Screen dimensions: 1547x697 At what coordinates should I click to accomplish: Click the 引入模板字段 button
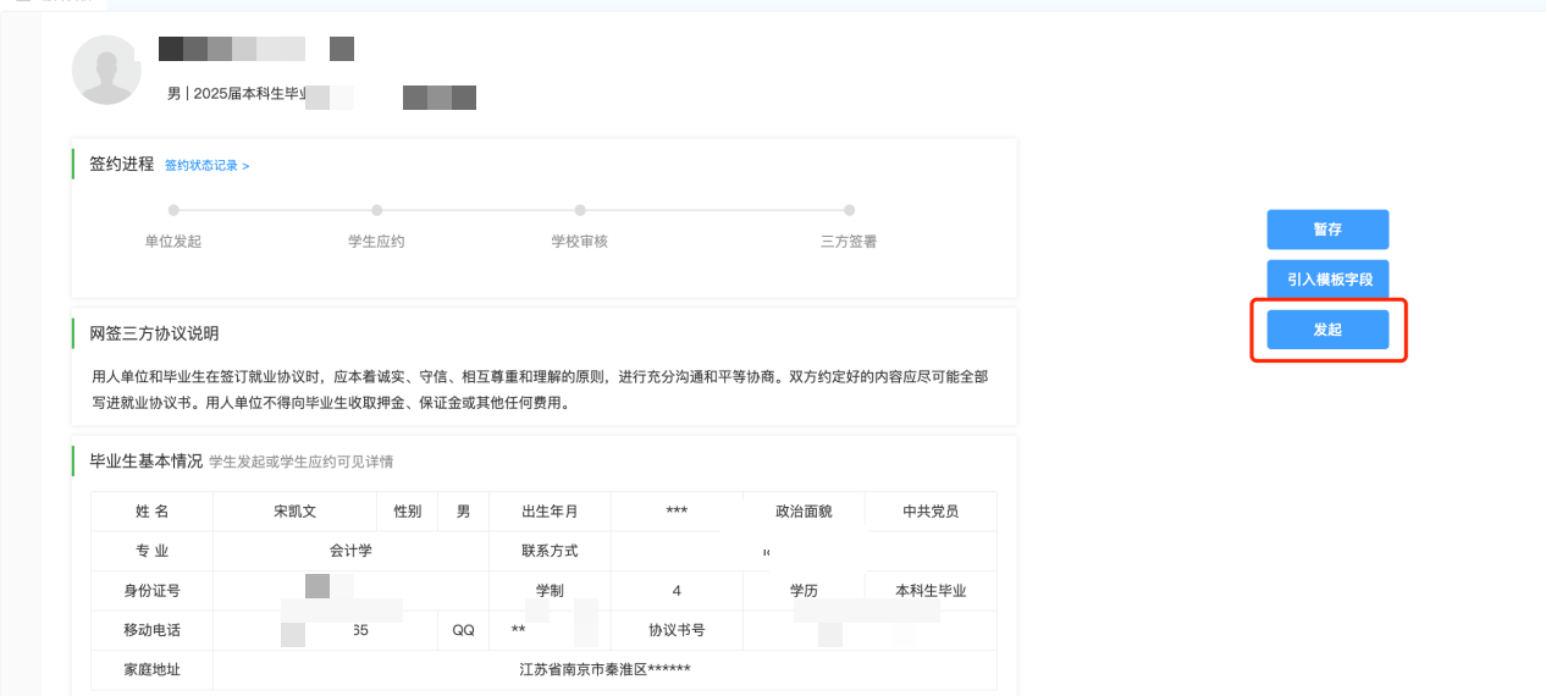coord(1327,280)
